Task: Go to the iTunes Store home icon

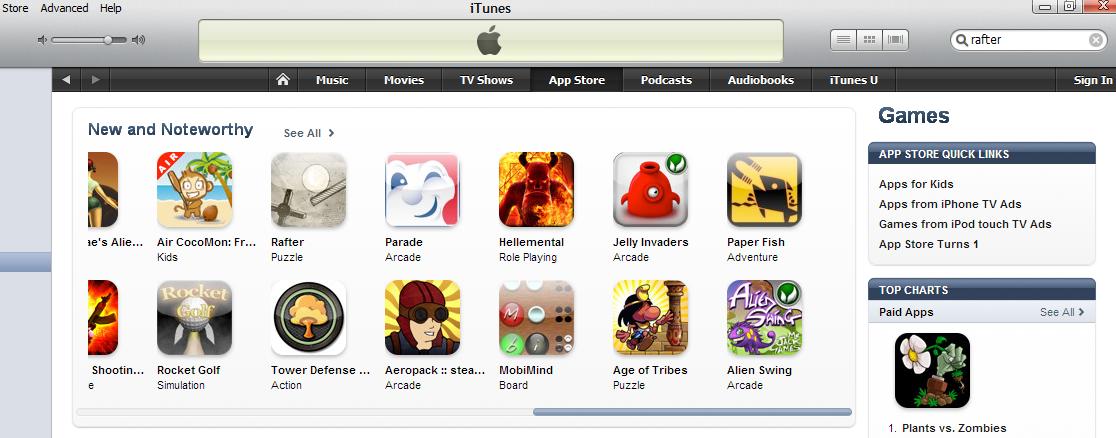Action: pos(283,80)
